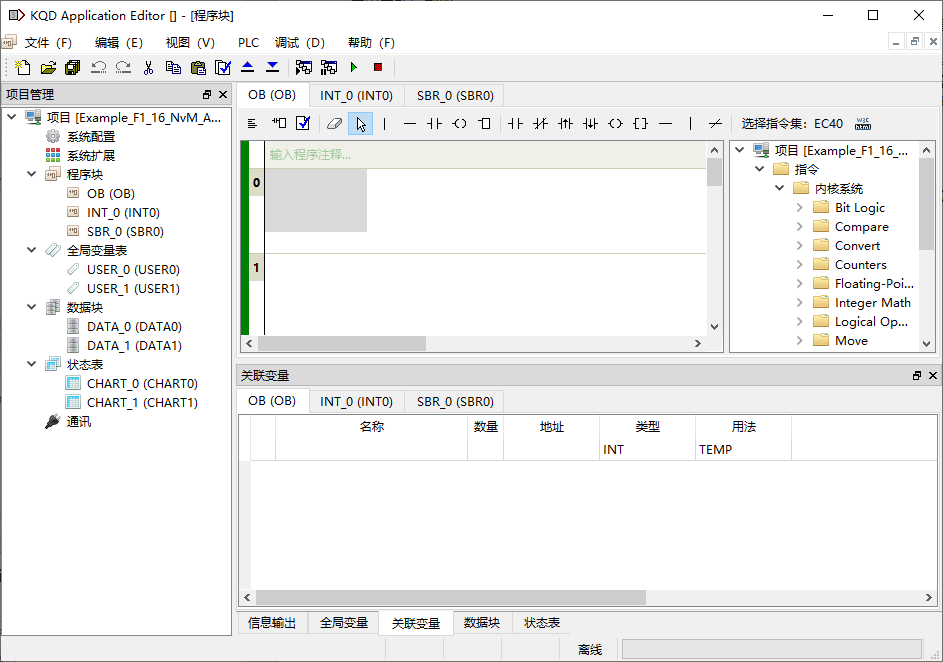Insert the square-bracket [] element

tap(640, 123)
